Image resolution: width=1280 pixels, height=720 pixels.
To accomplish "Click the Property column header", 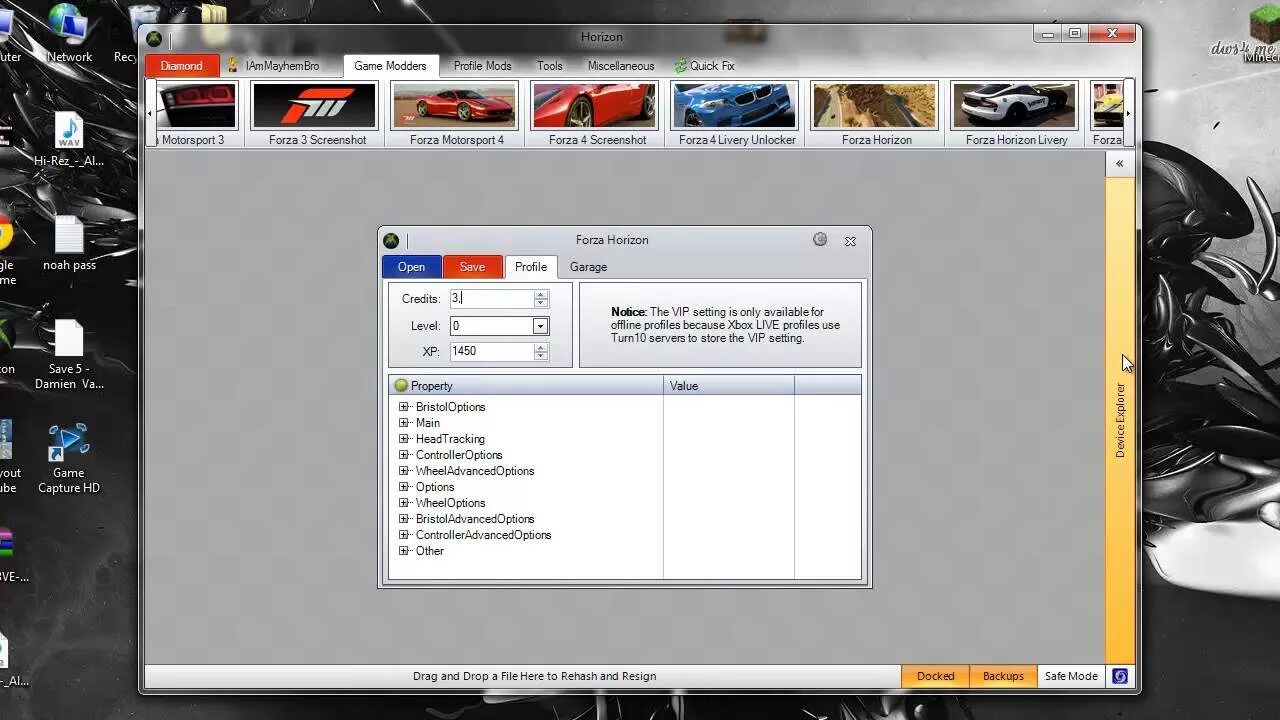I will [526, 385].
